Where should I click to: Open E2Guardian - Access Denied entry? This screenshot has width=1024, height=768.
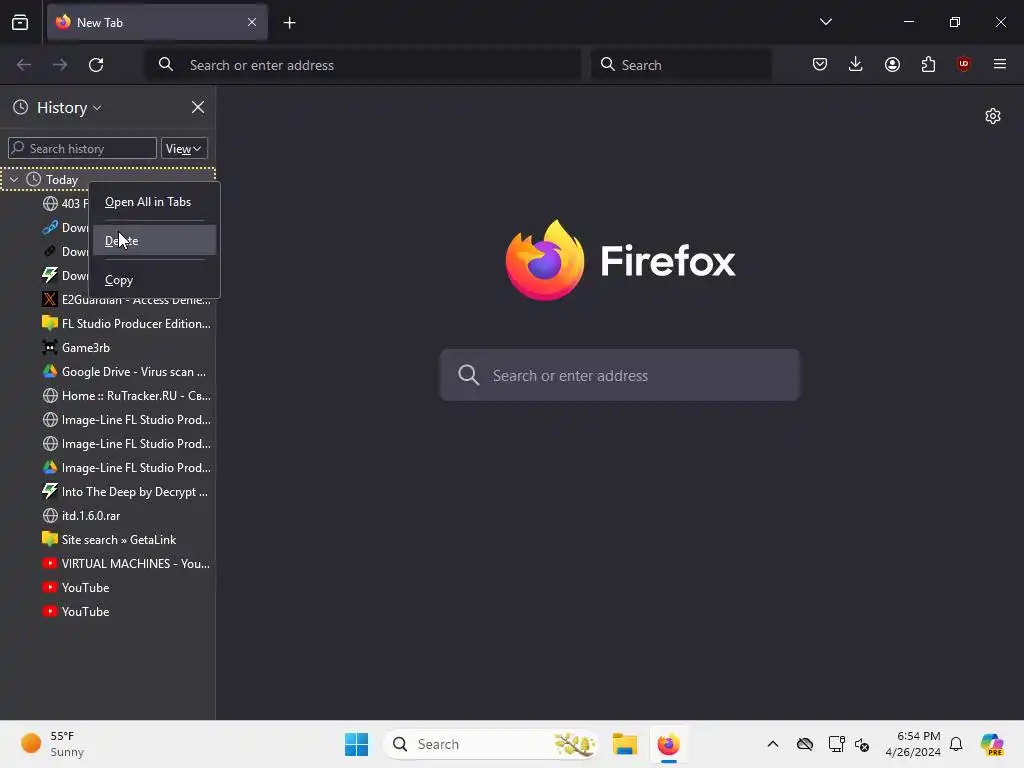tap(127, 300)
